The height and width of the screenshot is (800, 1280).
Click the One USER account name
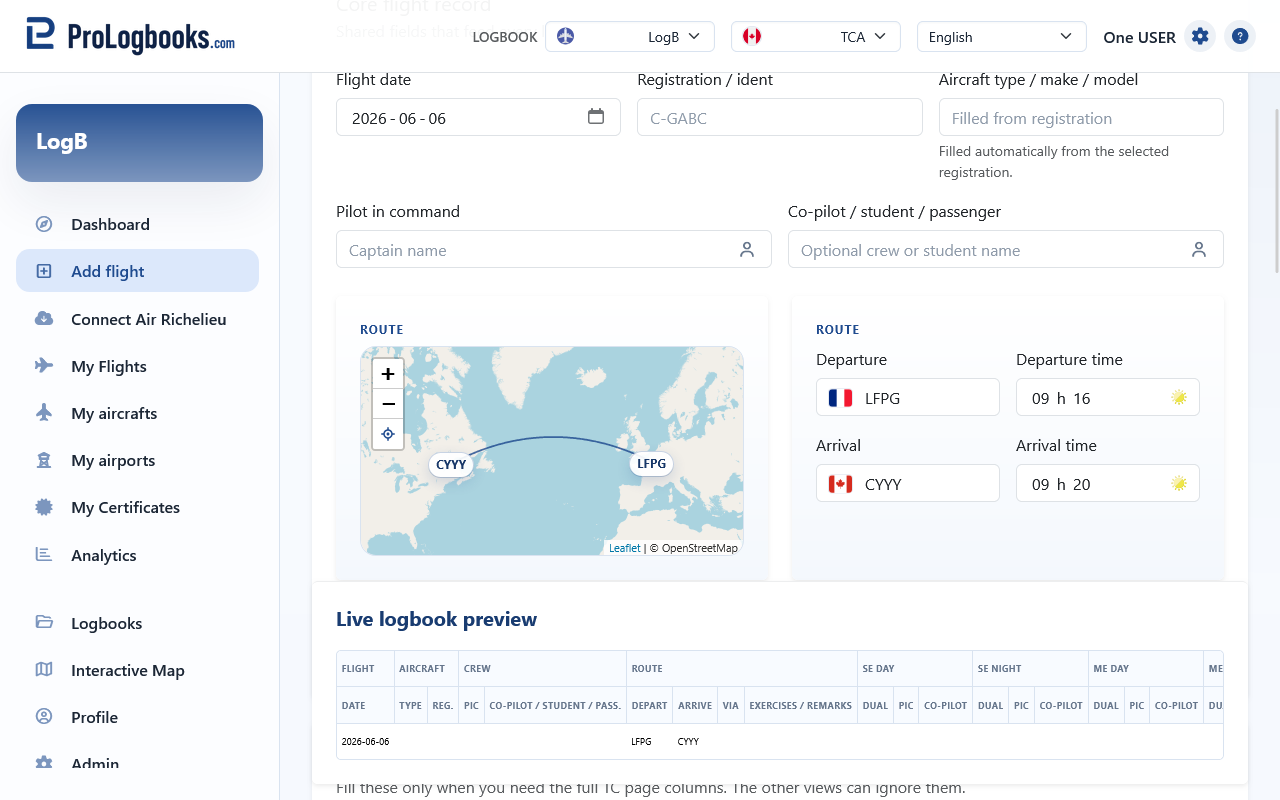[1139, 37]
